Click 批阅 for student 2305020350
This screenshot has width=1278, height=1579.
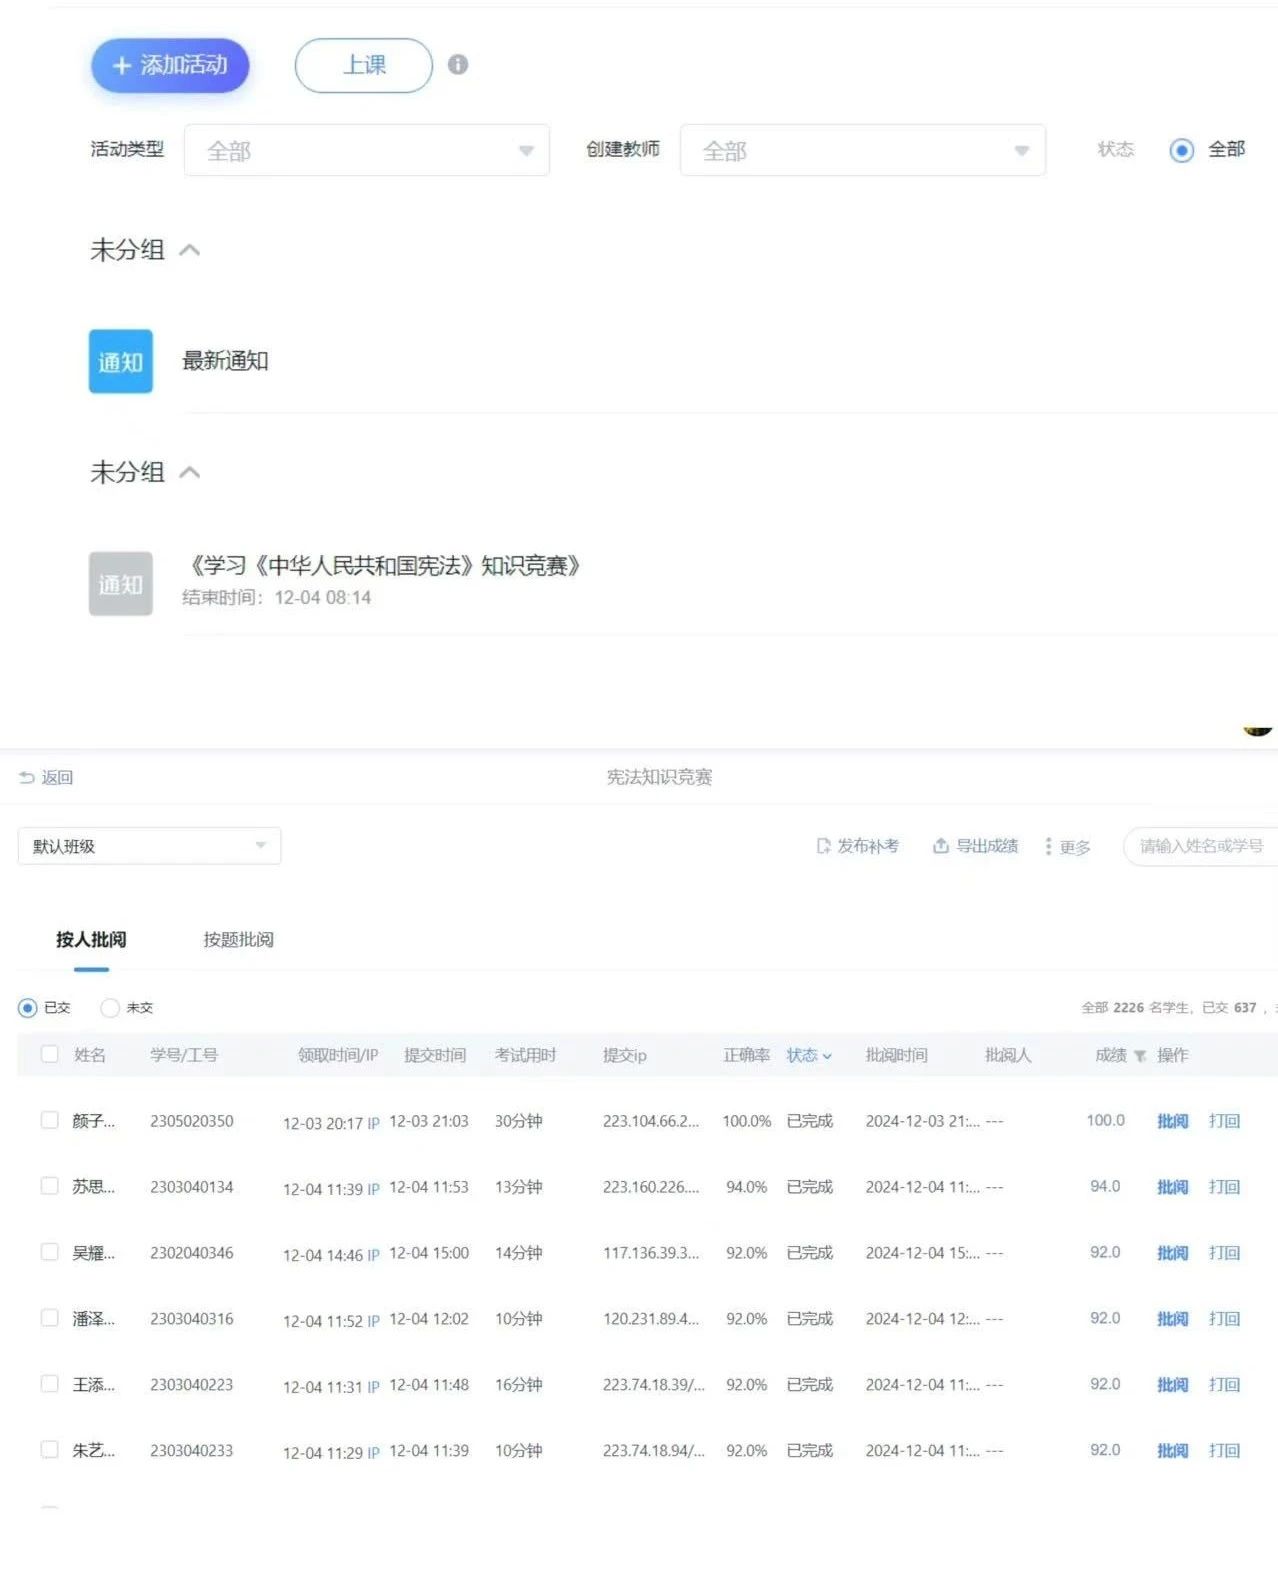tap(1173, 1121)
